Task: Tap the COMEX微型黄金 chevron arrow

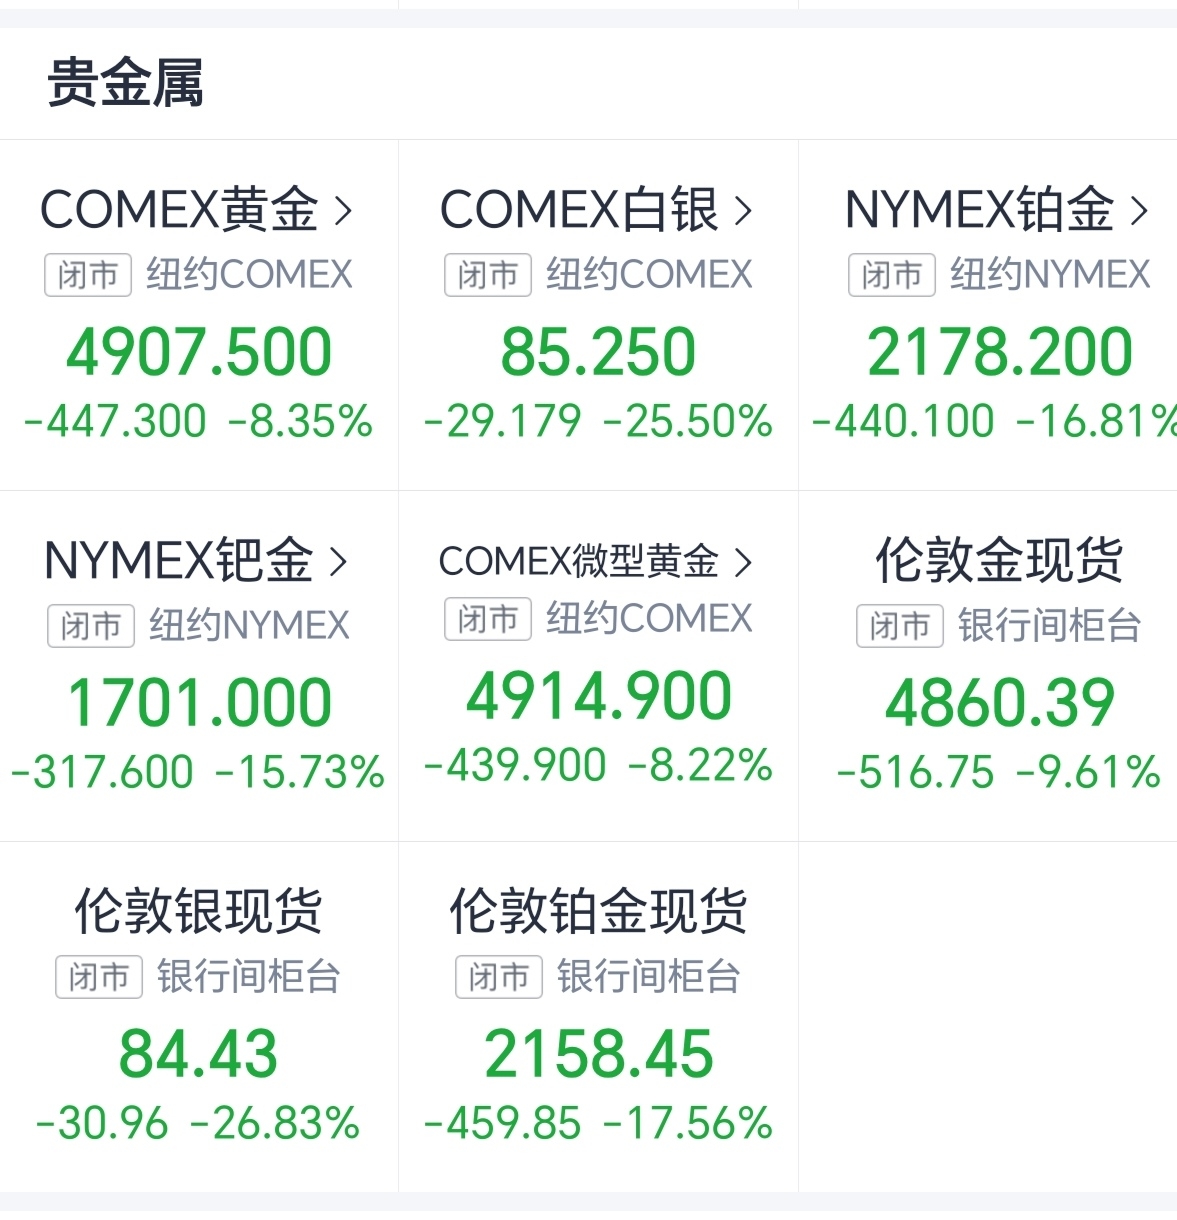Action: click(x=743, y=563)
